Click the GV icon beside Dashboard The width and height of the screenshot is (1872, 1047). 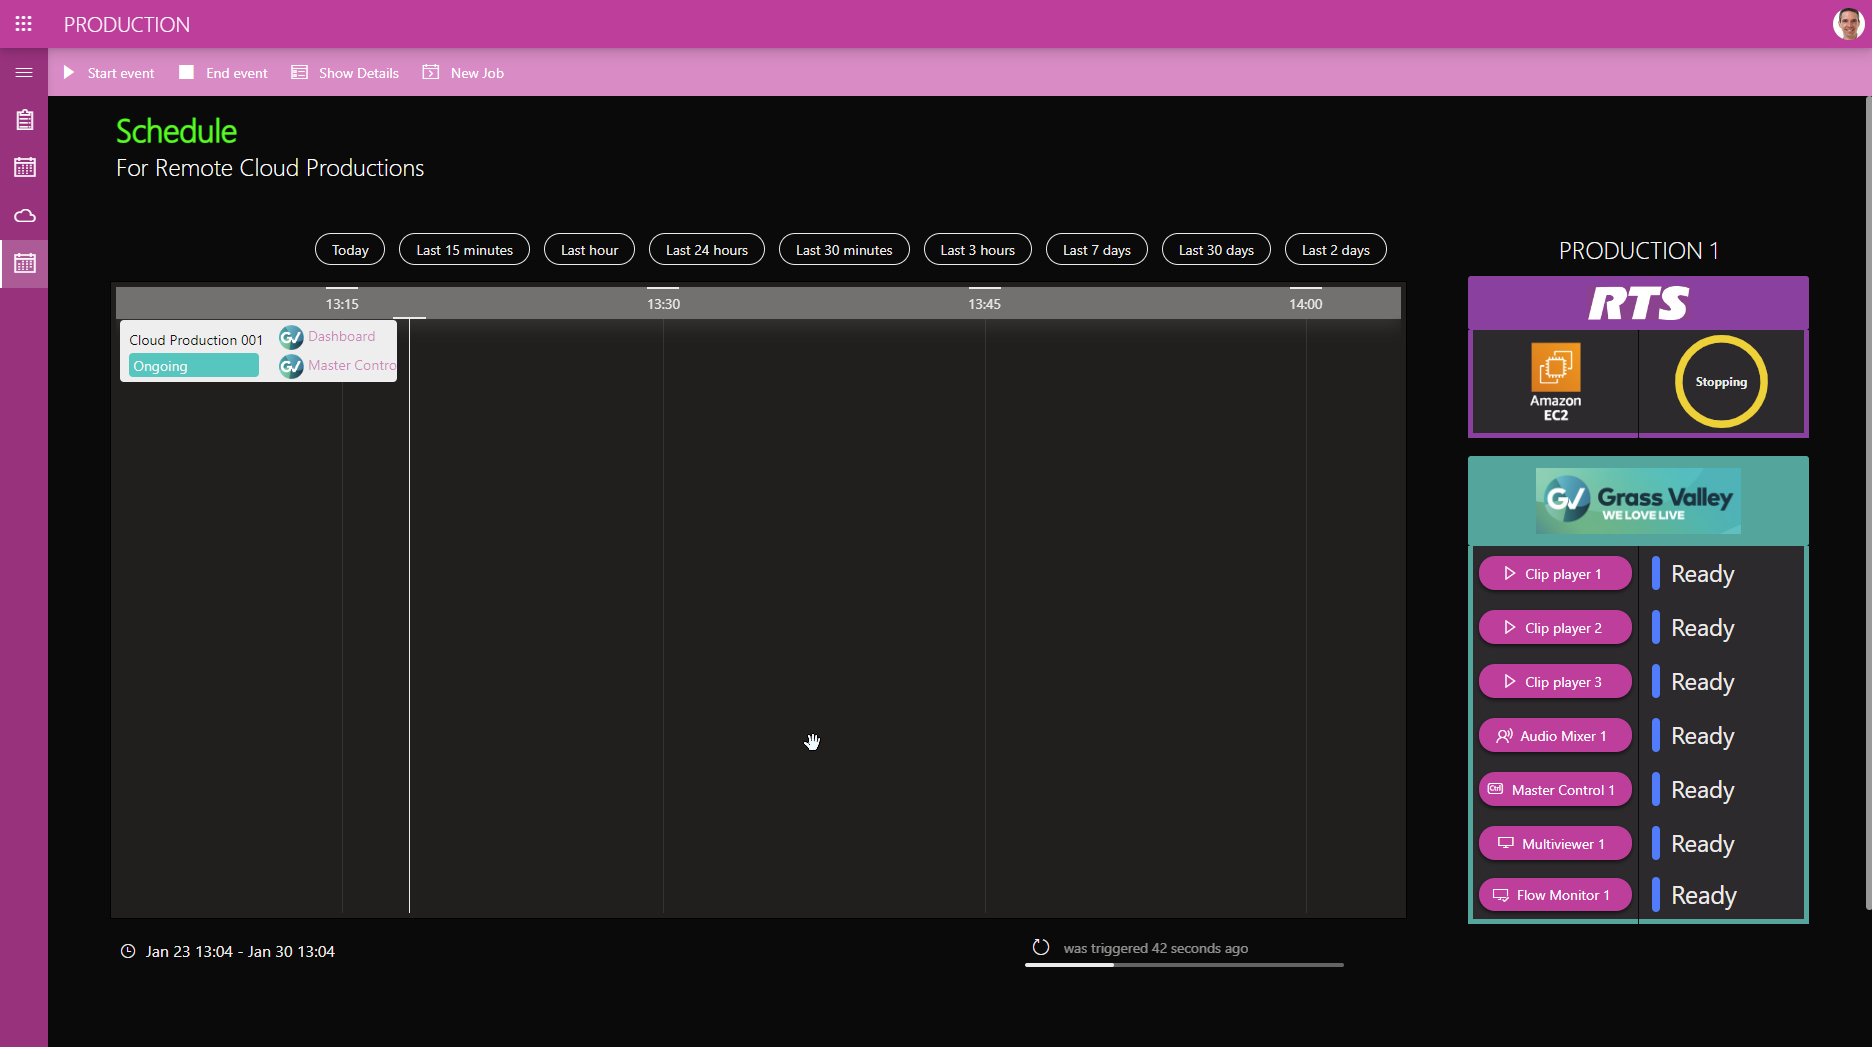pos(291,337)
